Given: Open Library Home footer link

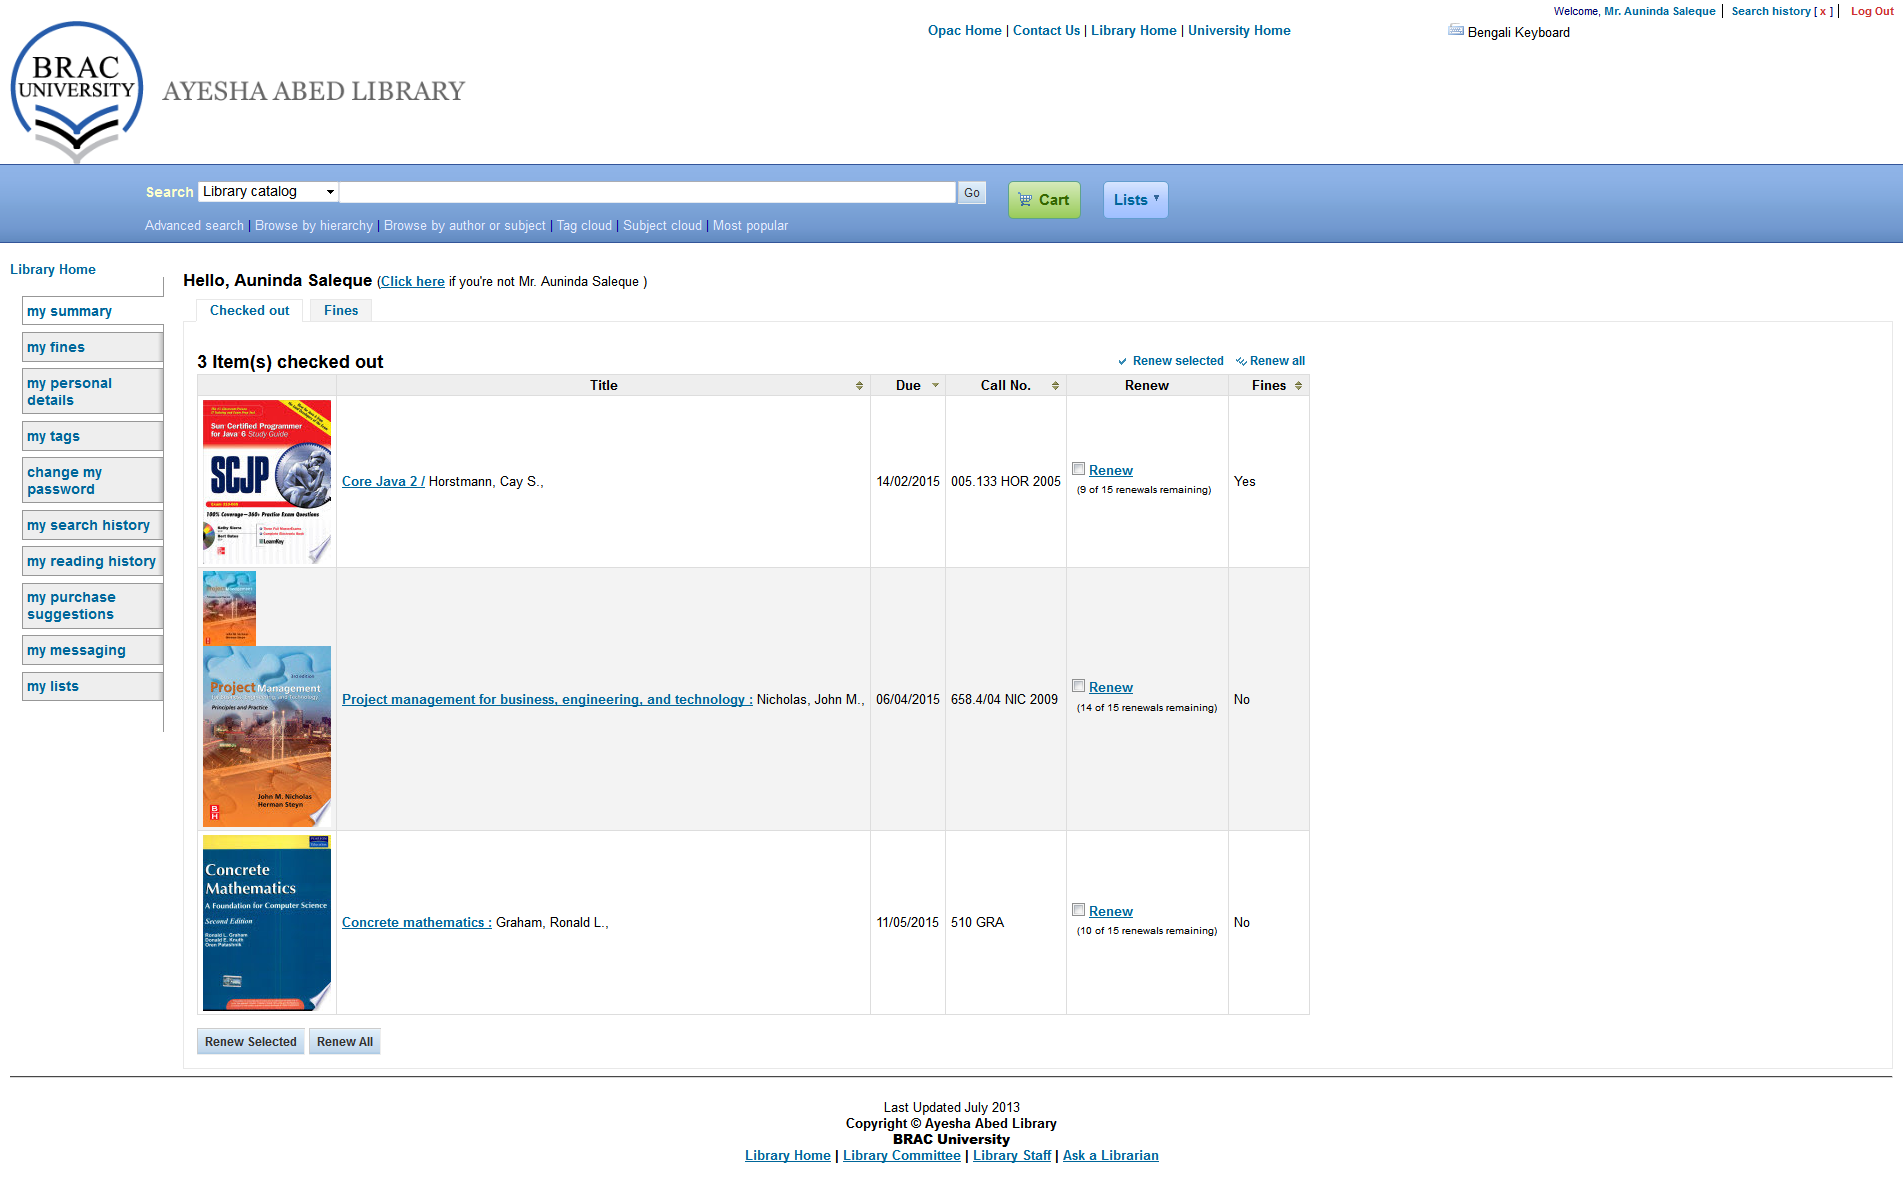Looking at the screenshot, I should pyautogui.click(x=788, y=1156).
